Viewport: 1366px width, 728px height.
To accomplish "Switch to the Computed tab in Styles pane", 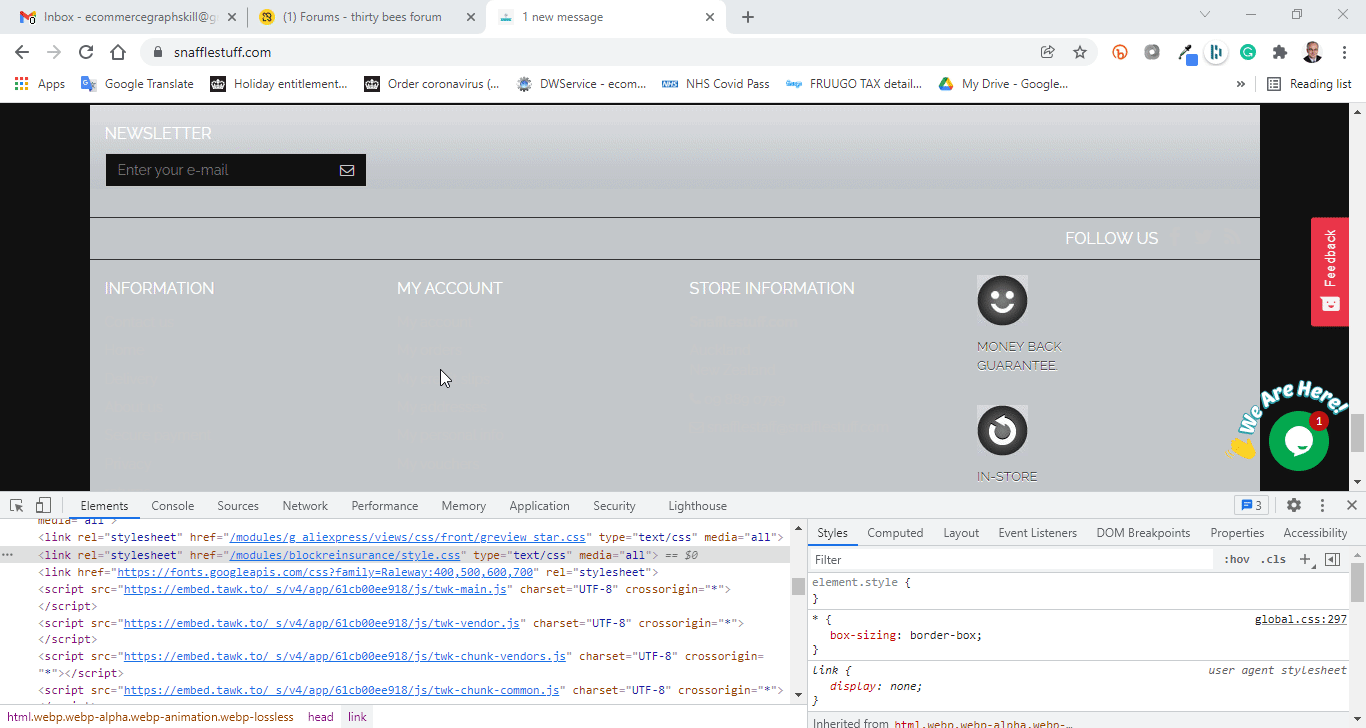I will click(x=895, y=532).
